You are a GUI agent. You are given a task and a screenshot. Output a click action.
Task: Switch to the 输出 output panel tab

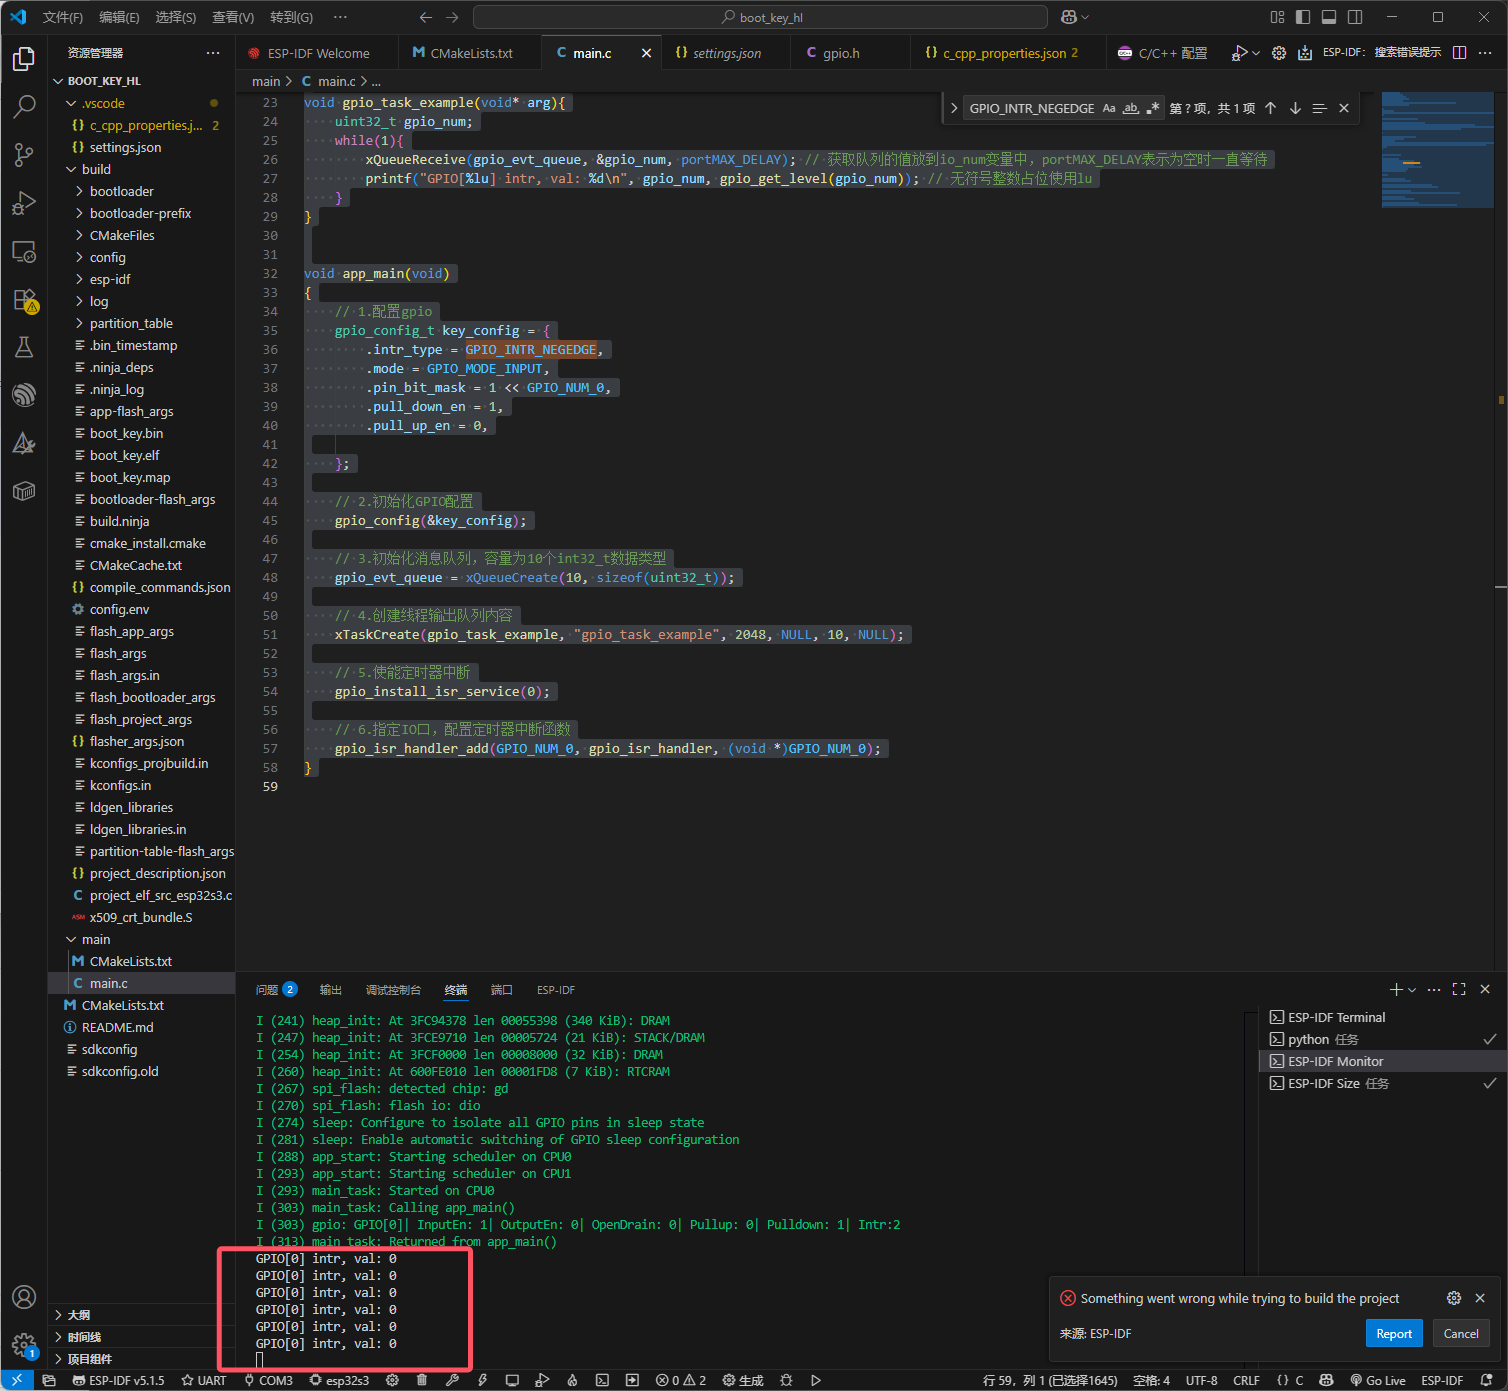[331, 989]
